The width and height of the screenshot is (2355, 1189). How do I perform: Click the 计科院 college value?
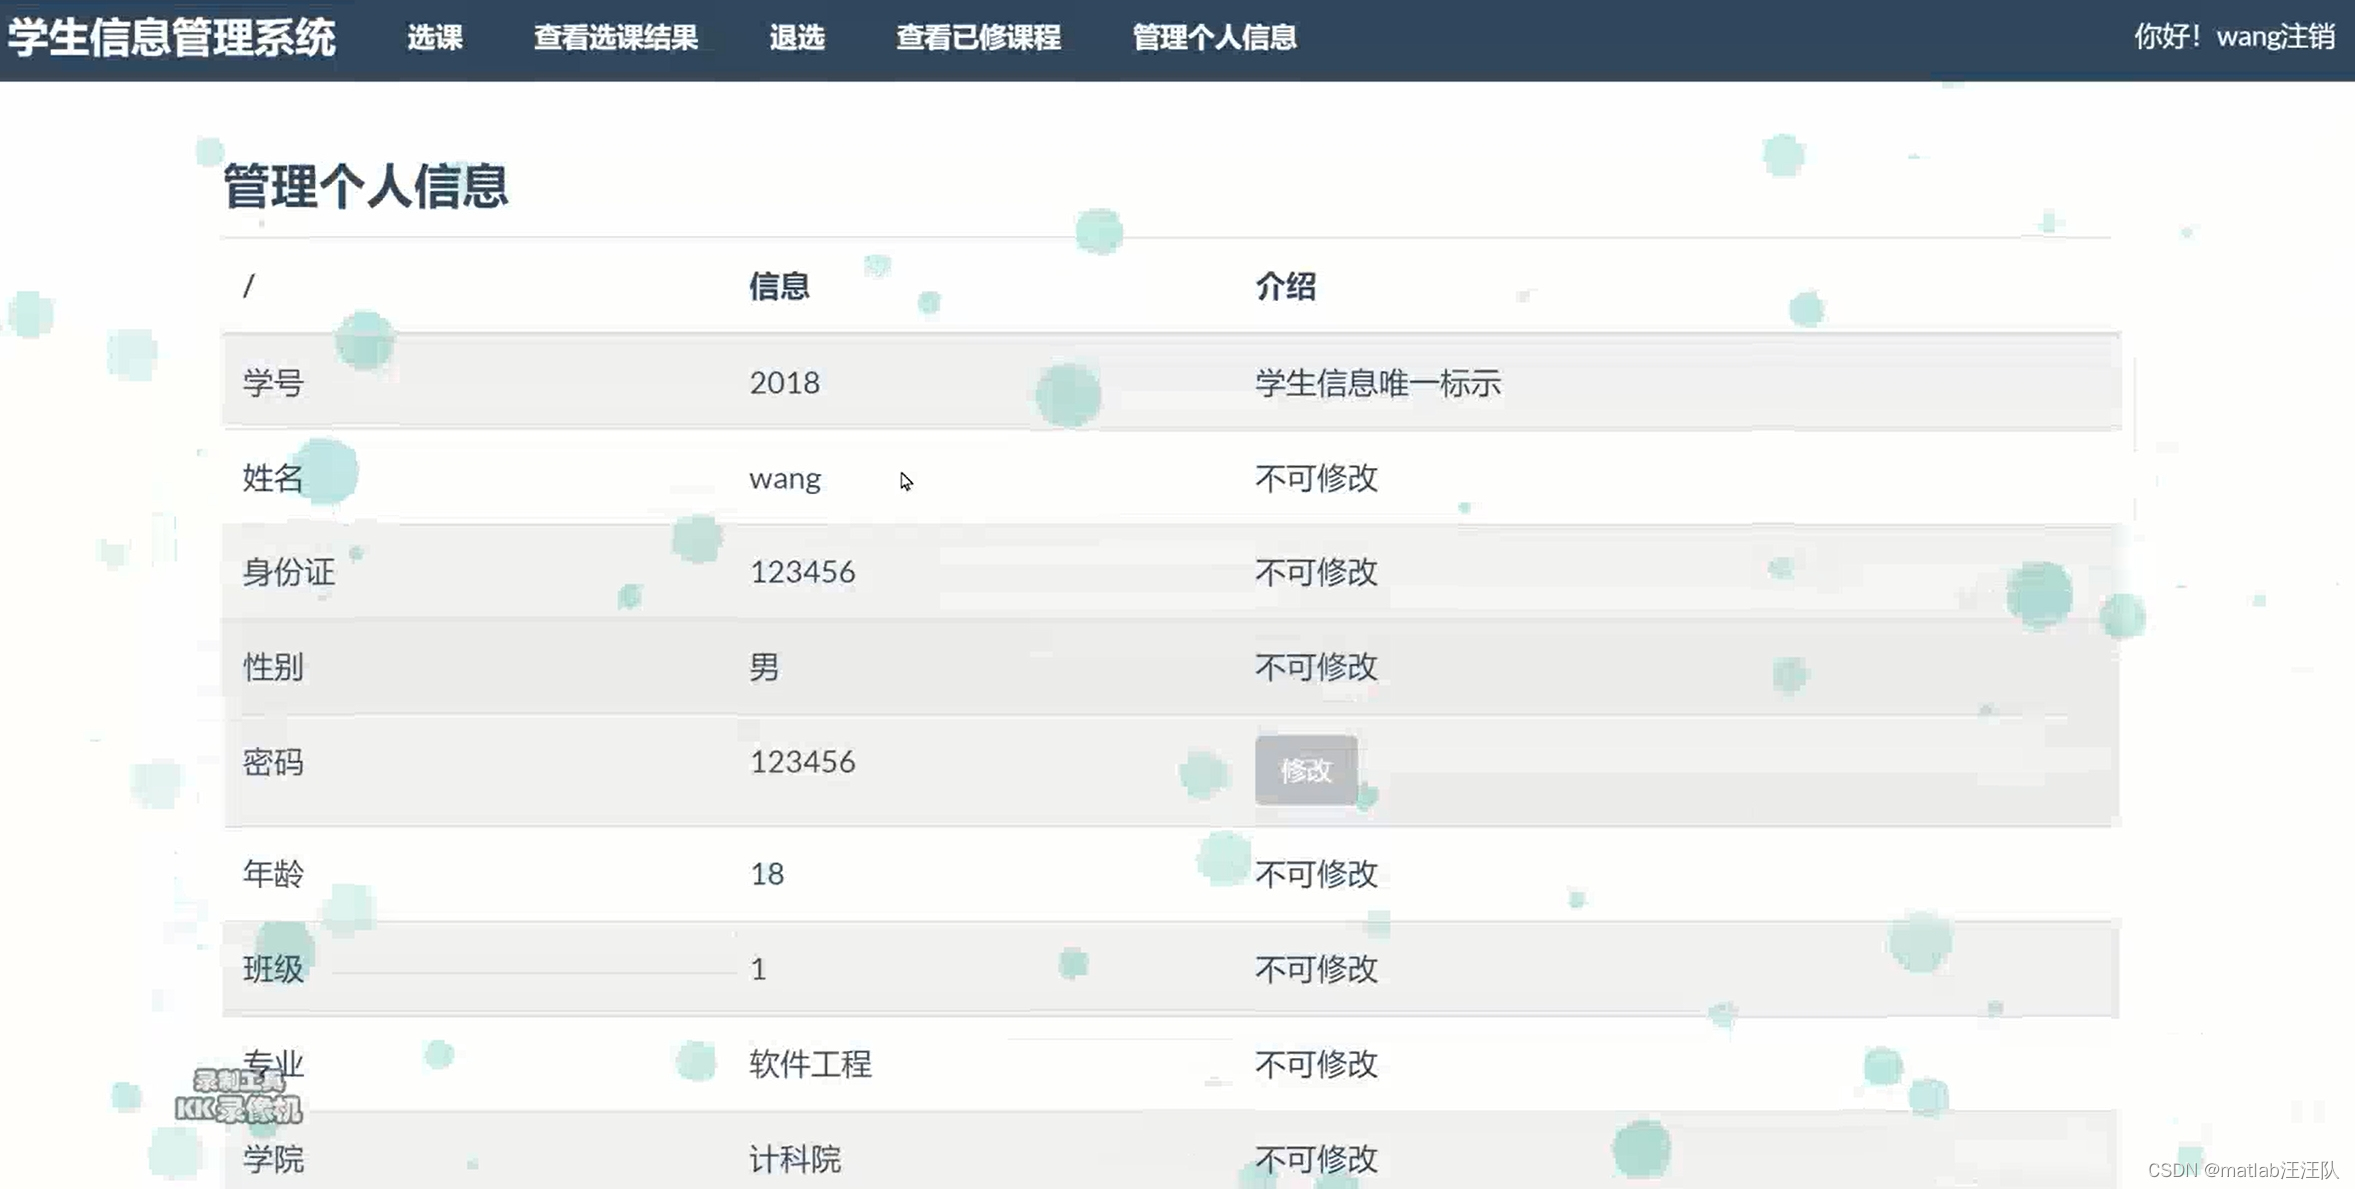(x=795, y=1159)
